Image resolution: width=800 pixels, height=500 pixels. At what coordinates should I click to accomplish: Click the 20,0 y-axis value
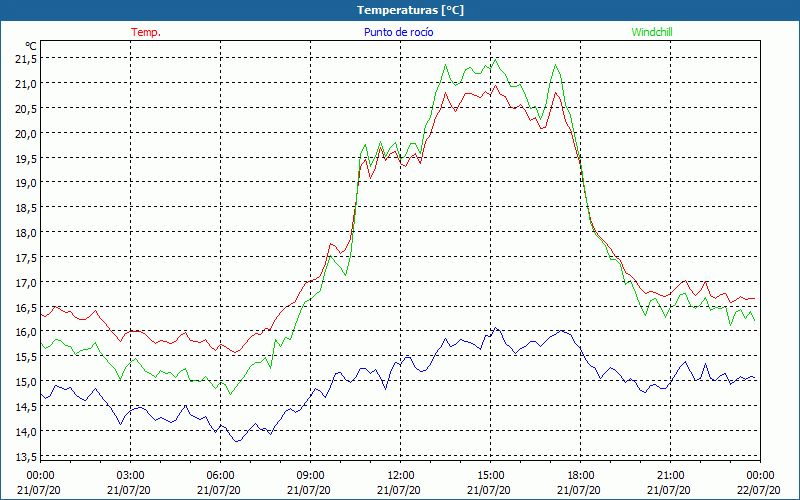[26, 134]
